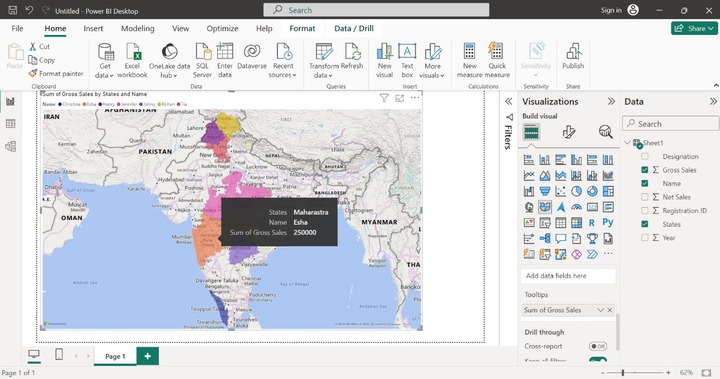This screenshot has width=720, height=379.
Task: Switch to Table view in left sidebar
Action: pos(10,124)
